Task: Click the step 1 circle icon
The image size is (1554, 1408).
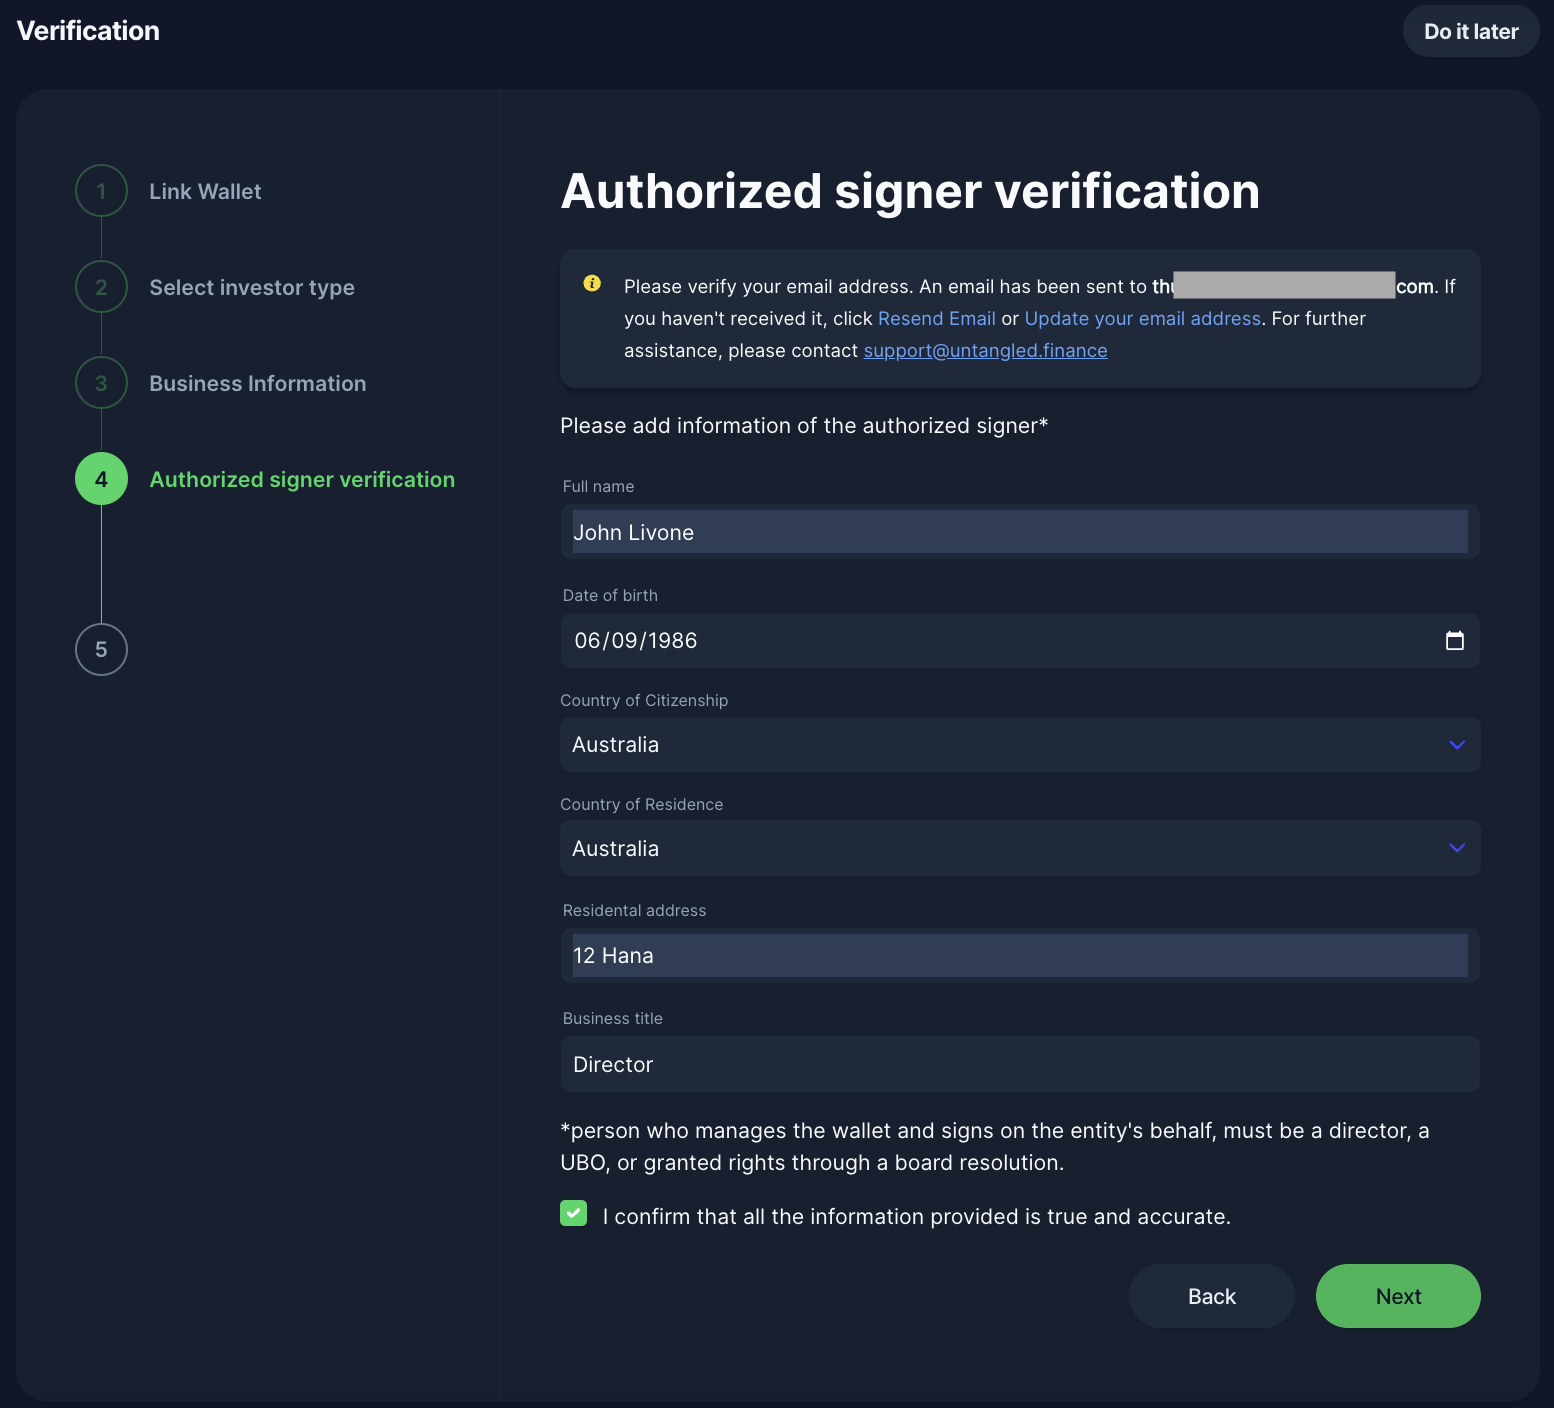Action: click(x=101, y=191)
